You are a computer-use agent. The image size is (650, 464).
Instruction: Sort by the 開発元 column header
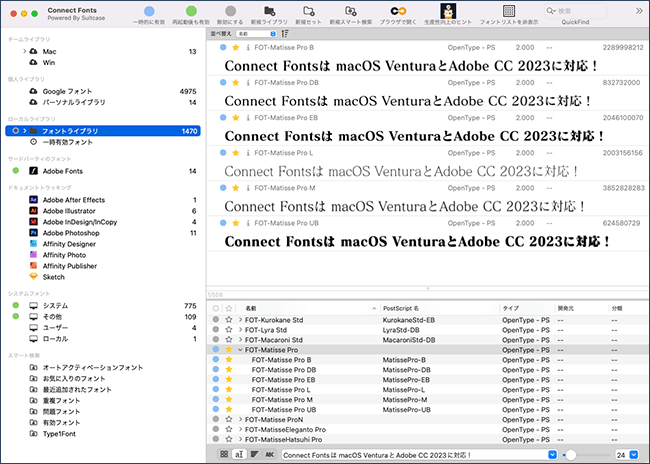pos(581,309)
